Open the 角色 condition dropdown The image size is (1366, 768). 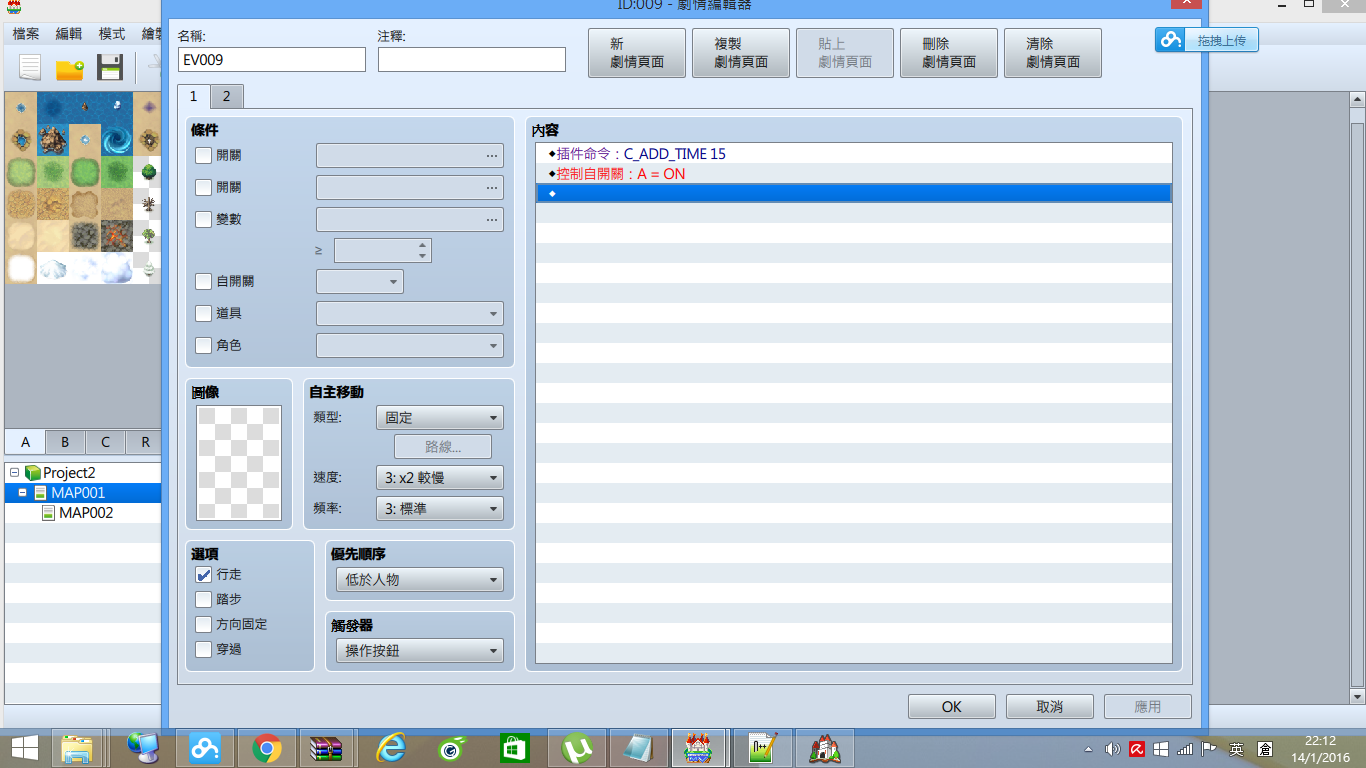point(410,346)
